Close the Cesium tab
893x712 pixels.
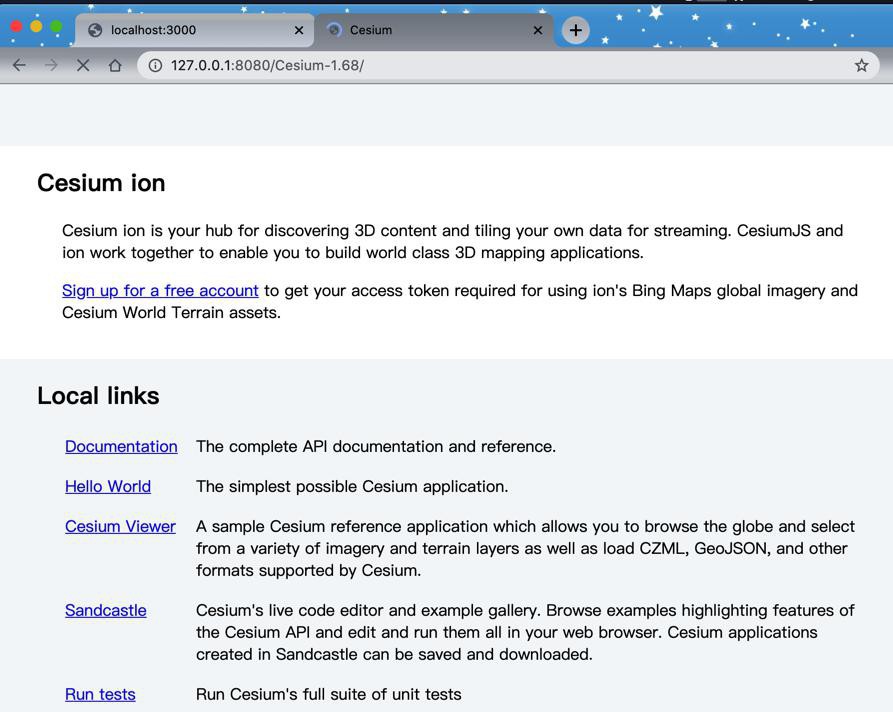[x=538, y=30]
